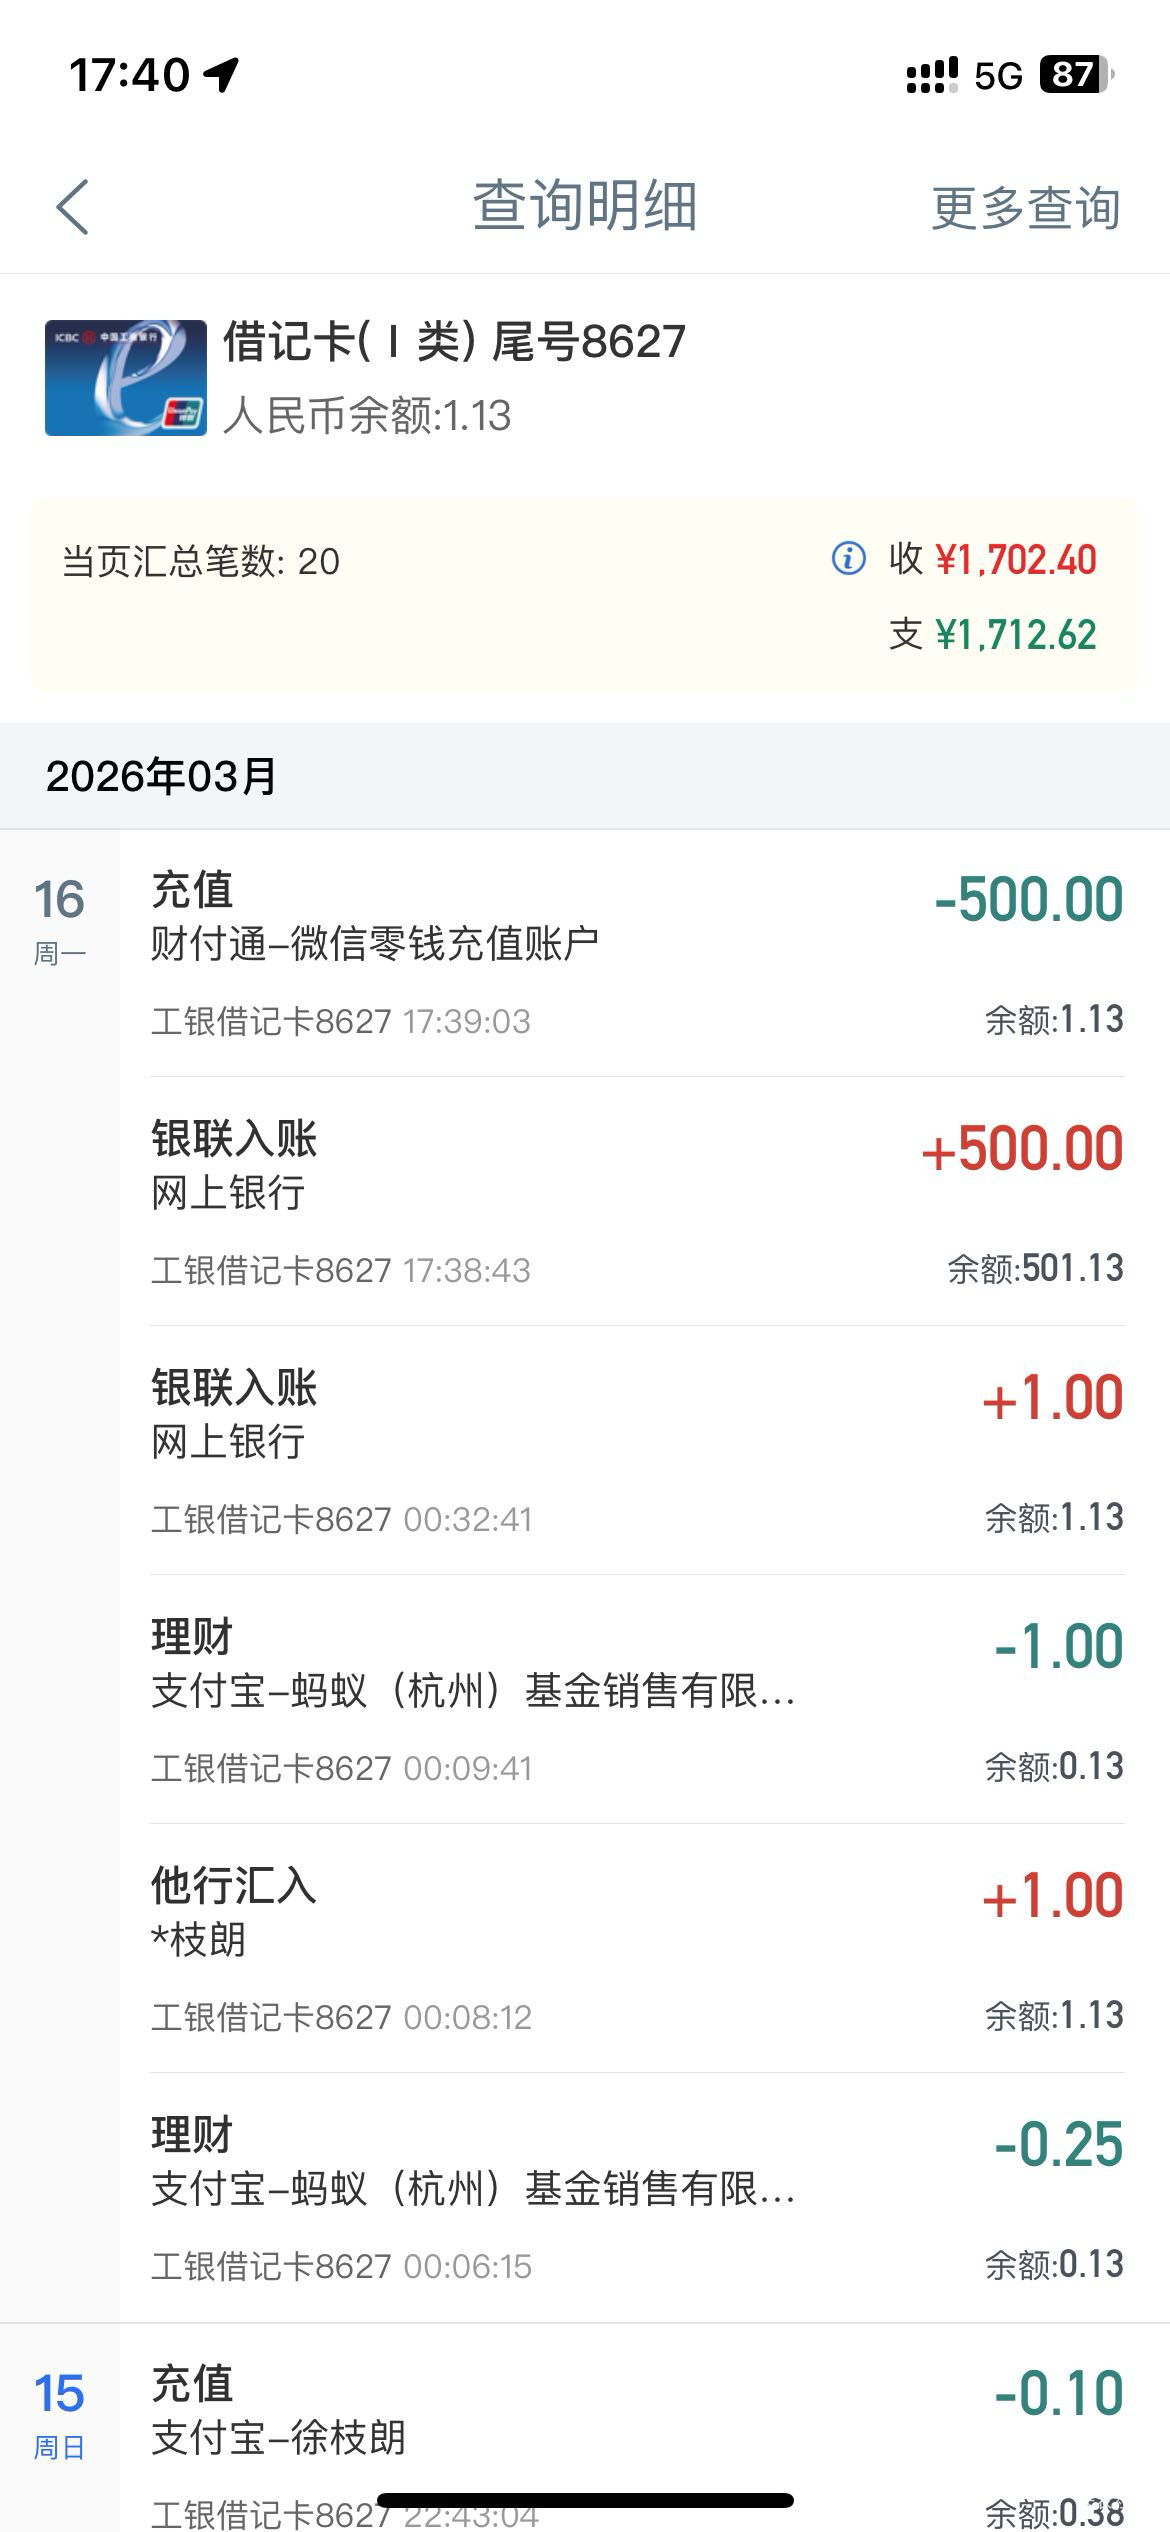Screen dimensions: 1170x2532
Task: Tap the 查询明细 page title
Action: pos(584,207)
